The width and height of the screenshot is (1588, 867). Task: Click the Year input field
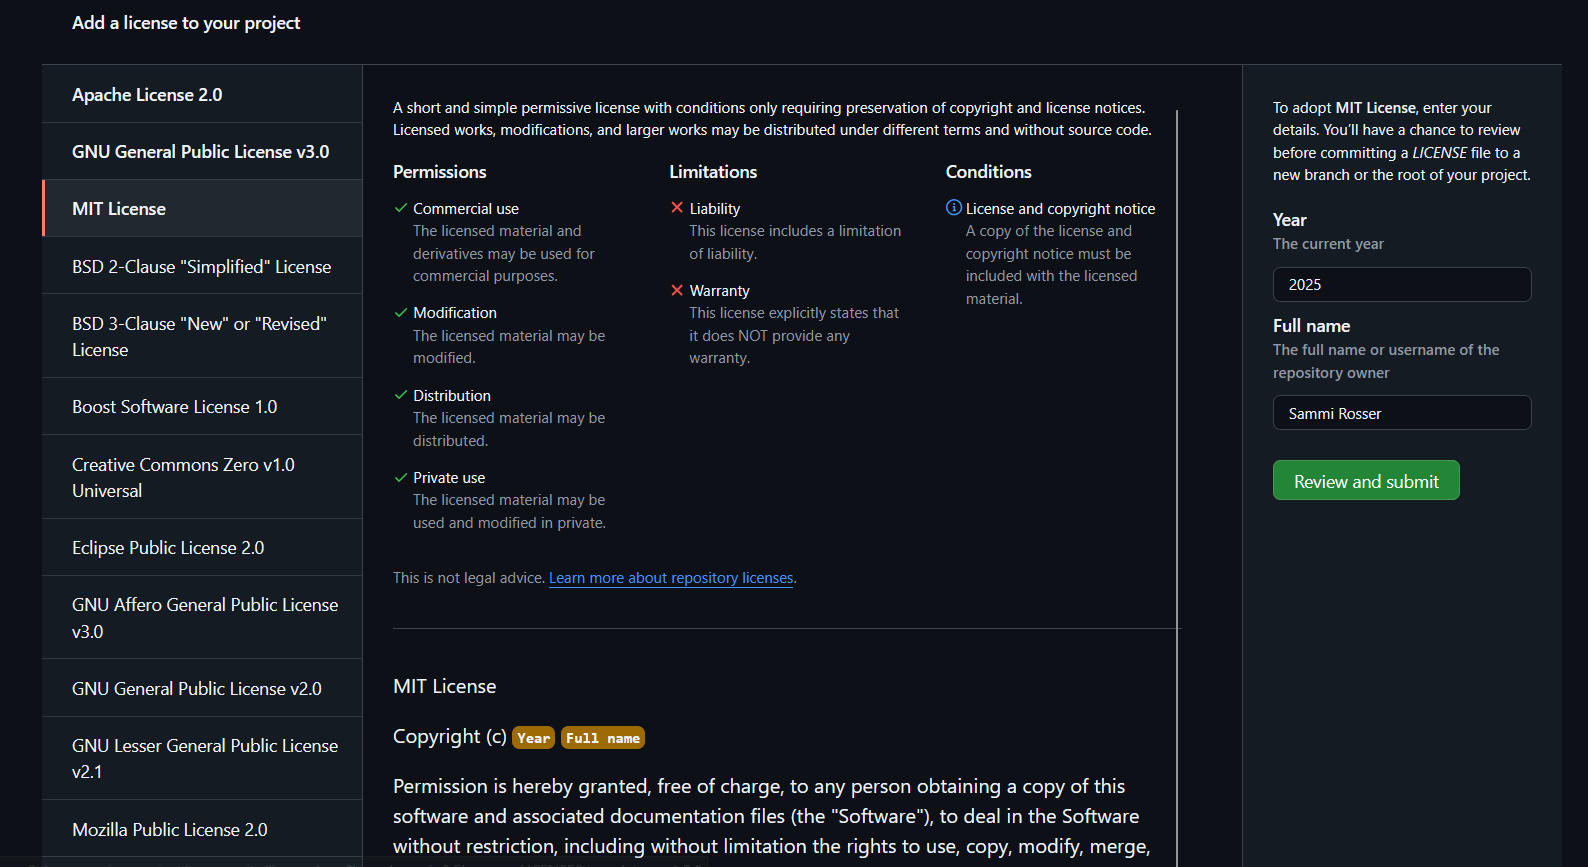point(1401,284)
